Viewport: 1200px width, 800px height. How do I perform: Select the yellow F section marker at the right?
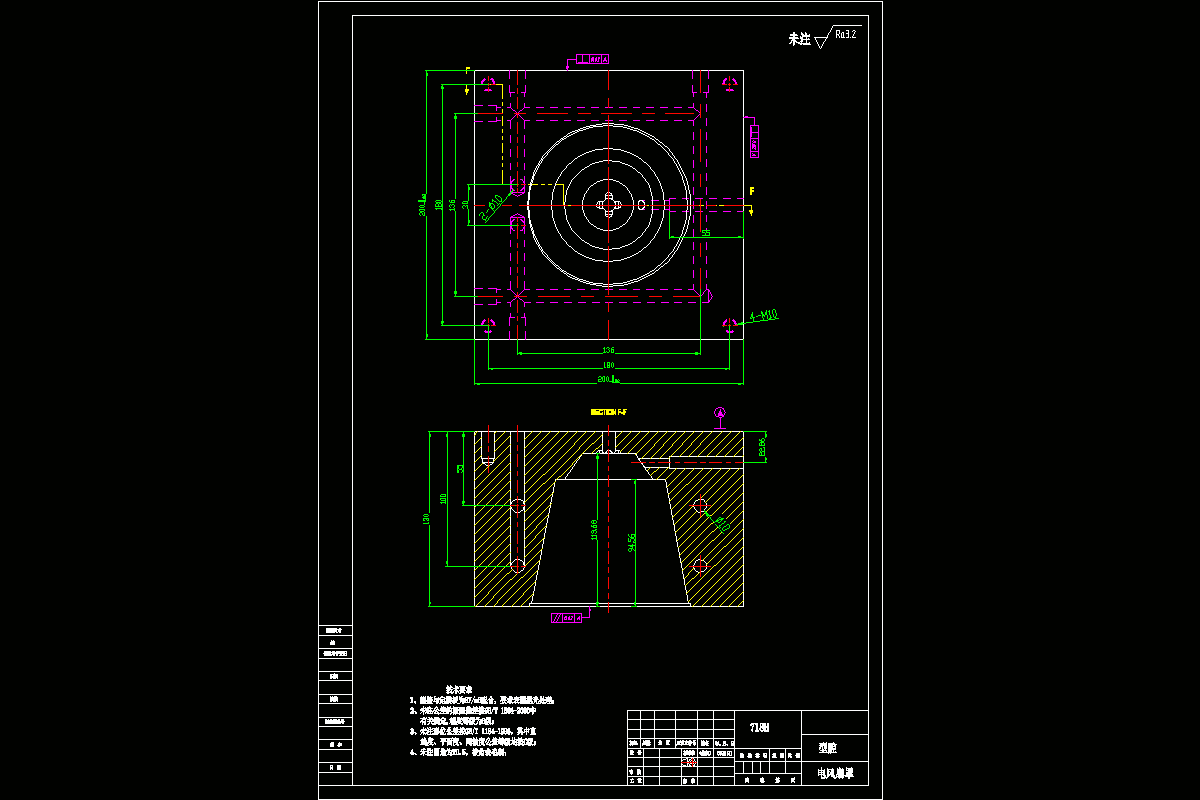(x=752, y=189)
